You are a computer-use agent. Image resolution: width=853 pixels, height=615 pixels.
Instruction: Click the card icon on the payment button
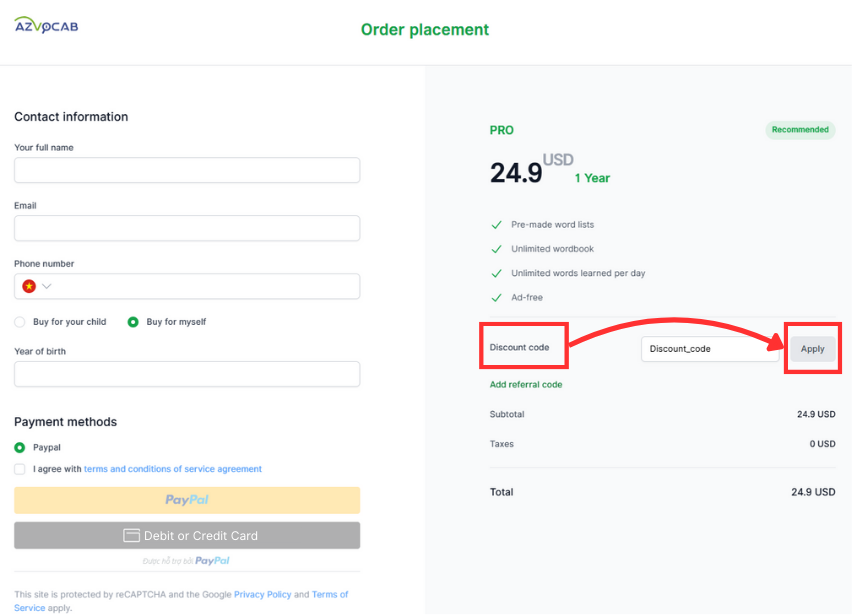point(131,535)
